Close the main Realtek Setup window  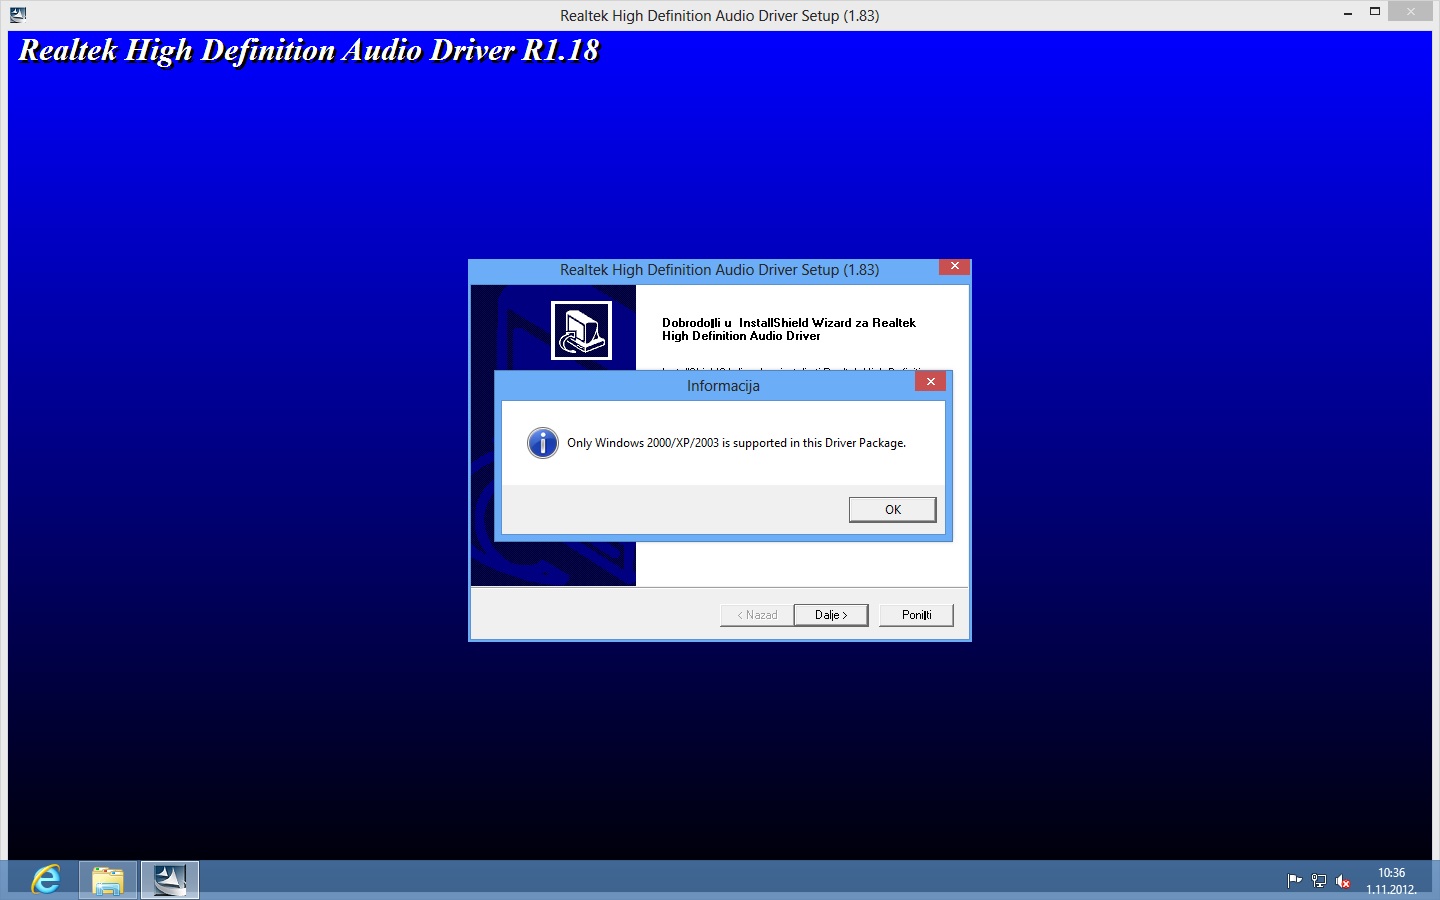(1411, 12)
